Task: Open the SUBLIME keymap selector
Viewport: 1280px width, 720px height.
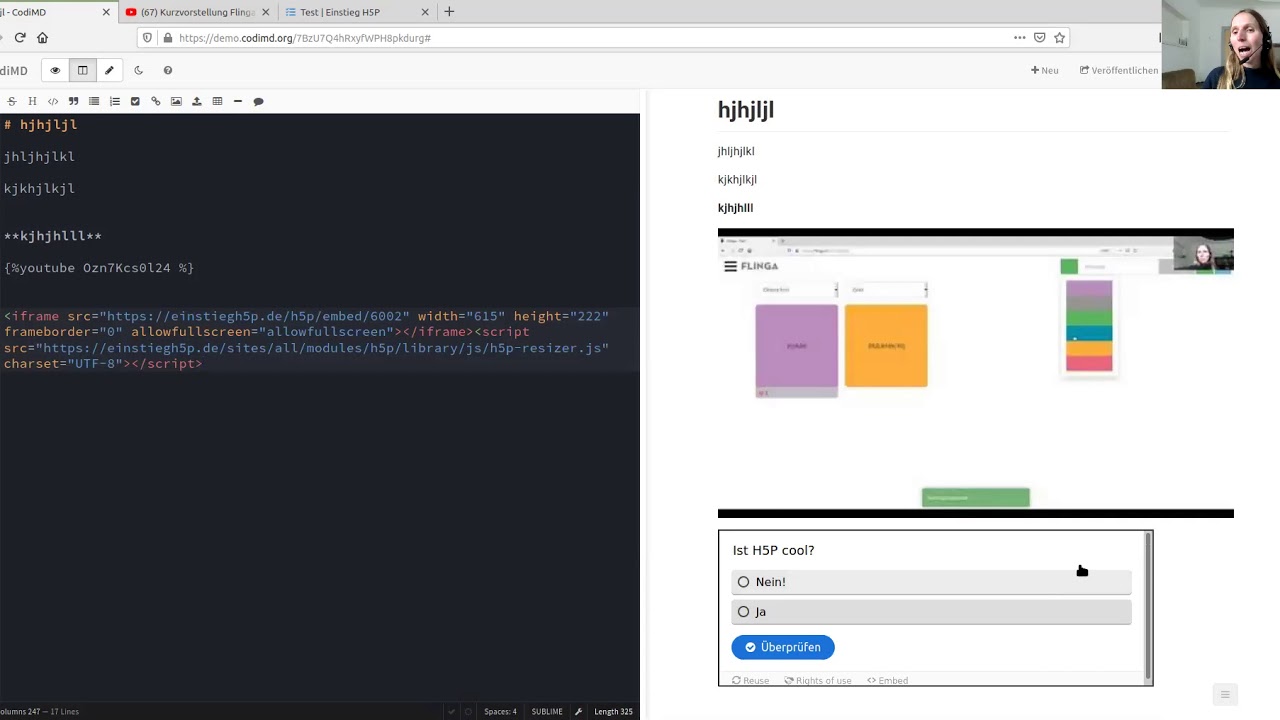Action: pyautogui.click(x=546, y=712)
